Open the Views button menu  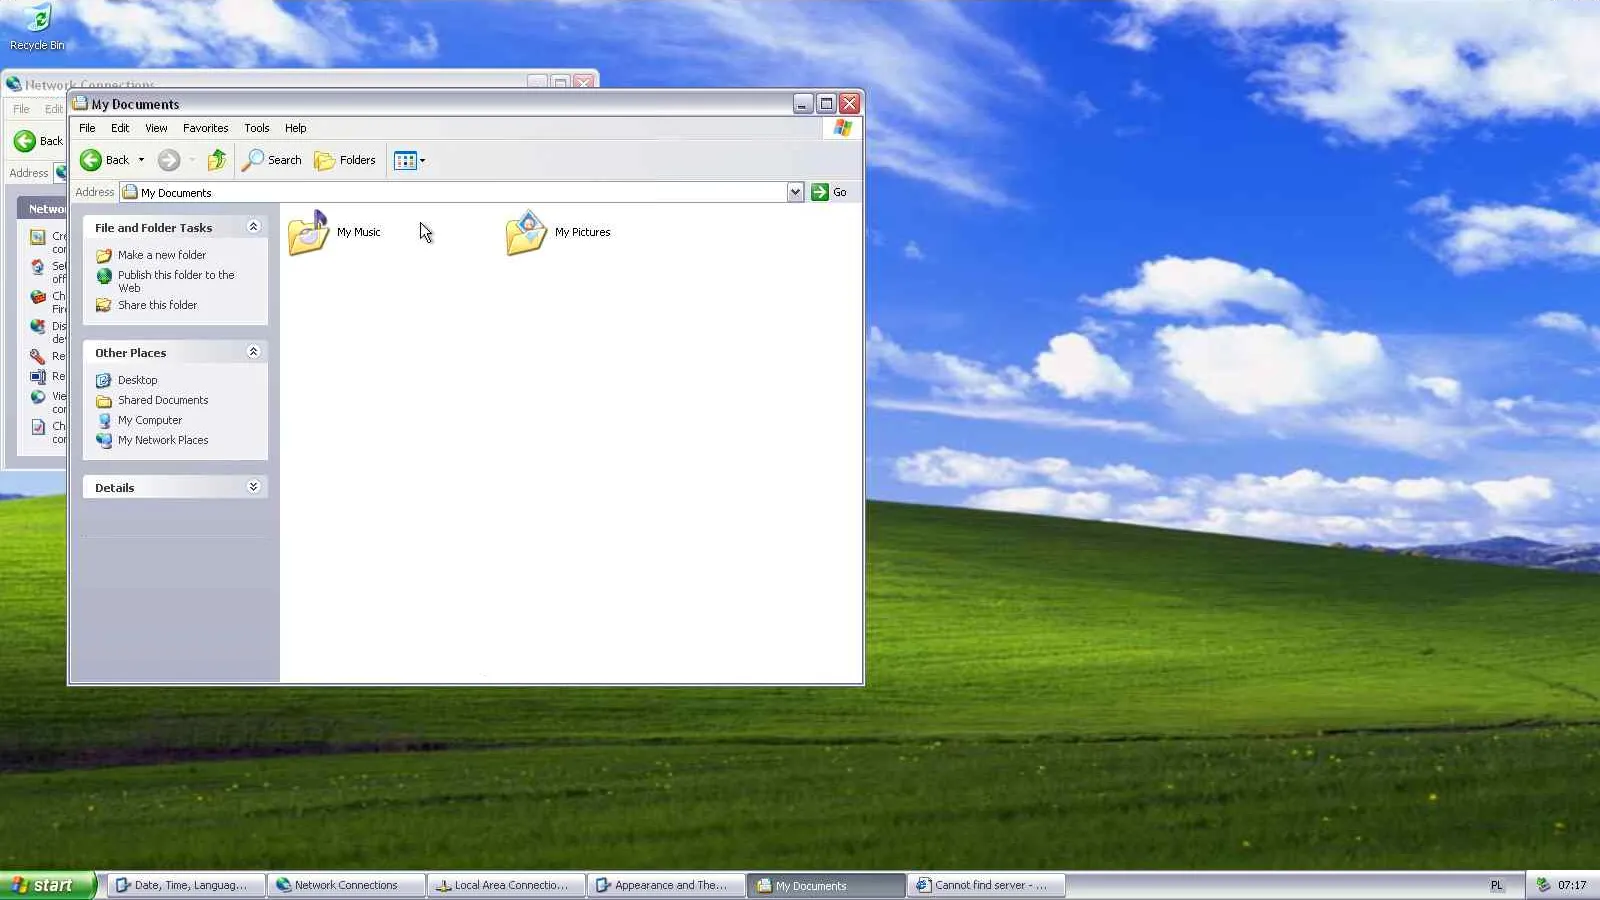click(x=410, y=160)
